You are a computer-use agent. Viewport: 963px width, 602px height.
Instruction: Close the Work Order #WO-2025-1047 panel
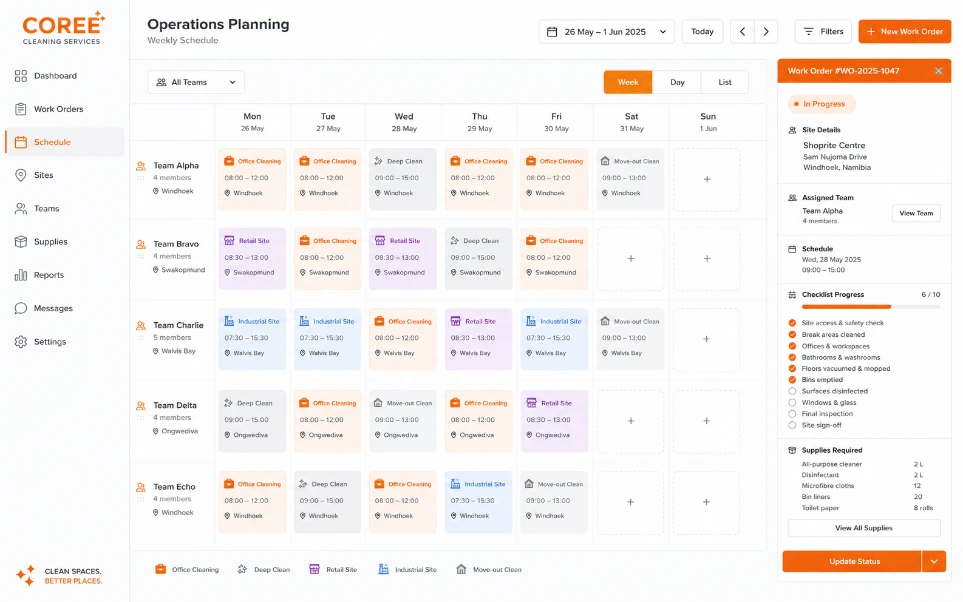[x=938, y=71]
